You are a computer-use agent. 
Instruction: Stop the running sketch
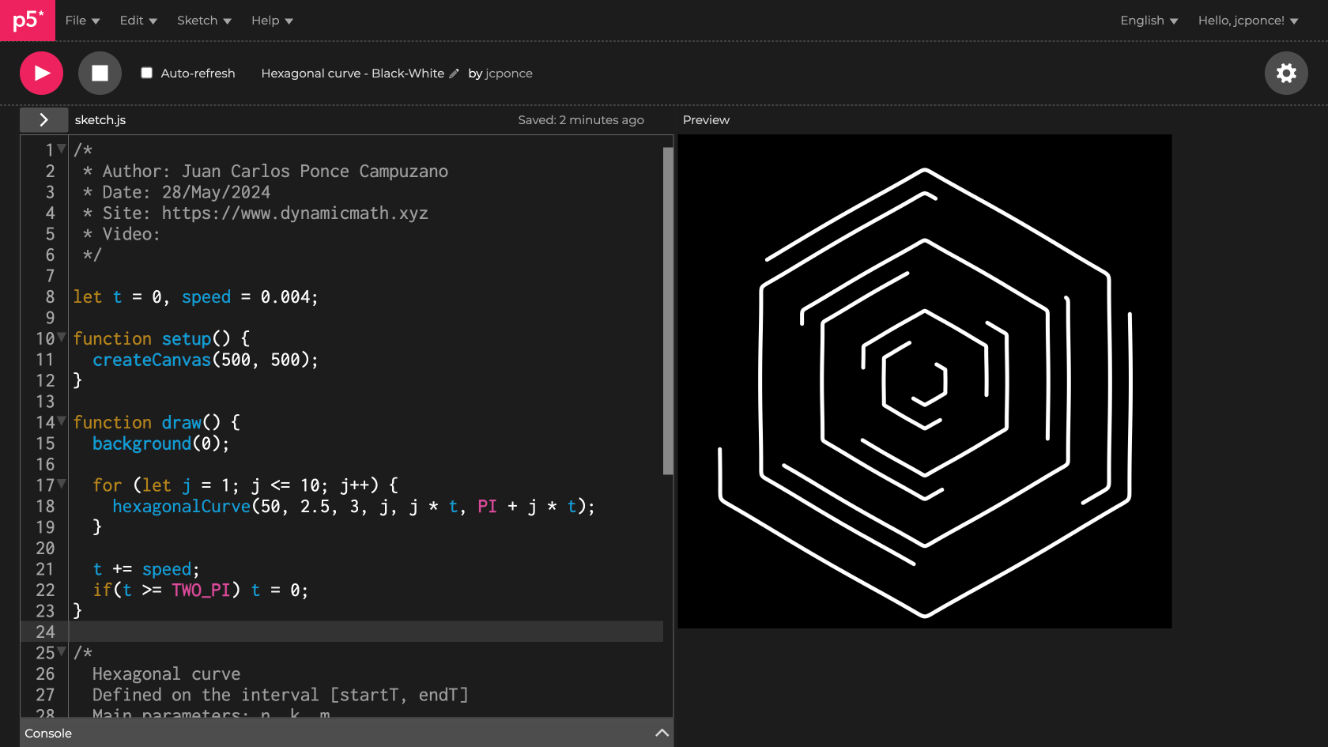(x=100, y=73)
